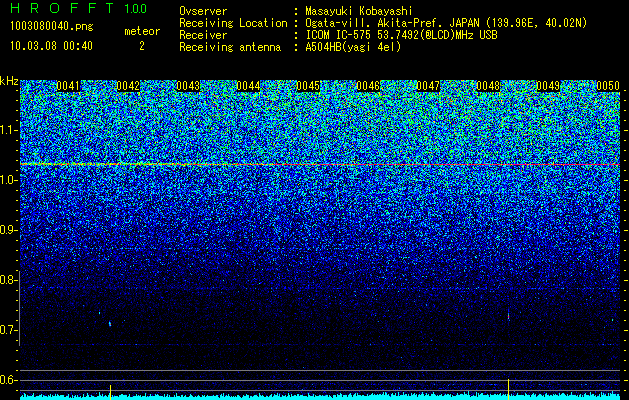Click the kHz axis unit label

click(9, 81)
